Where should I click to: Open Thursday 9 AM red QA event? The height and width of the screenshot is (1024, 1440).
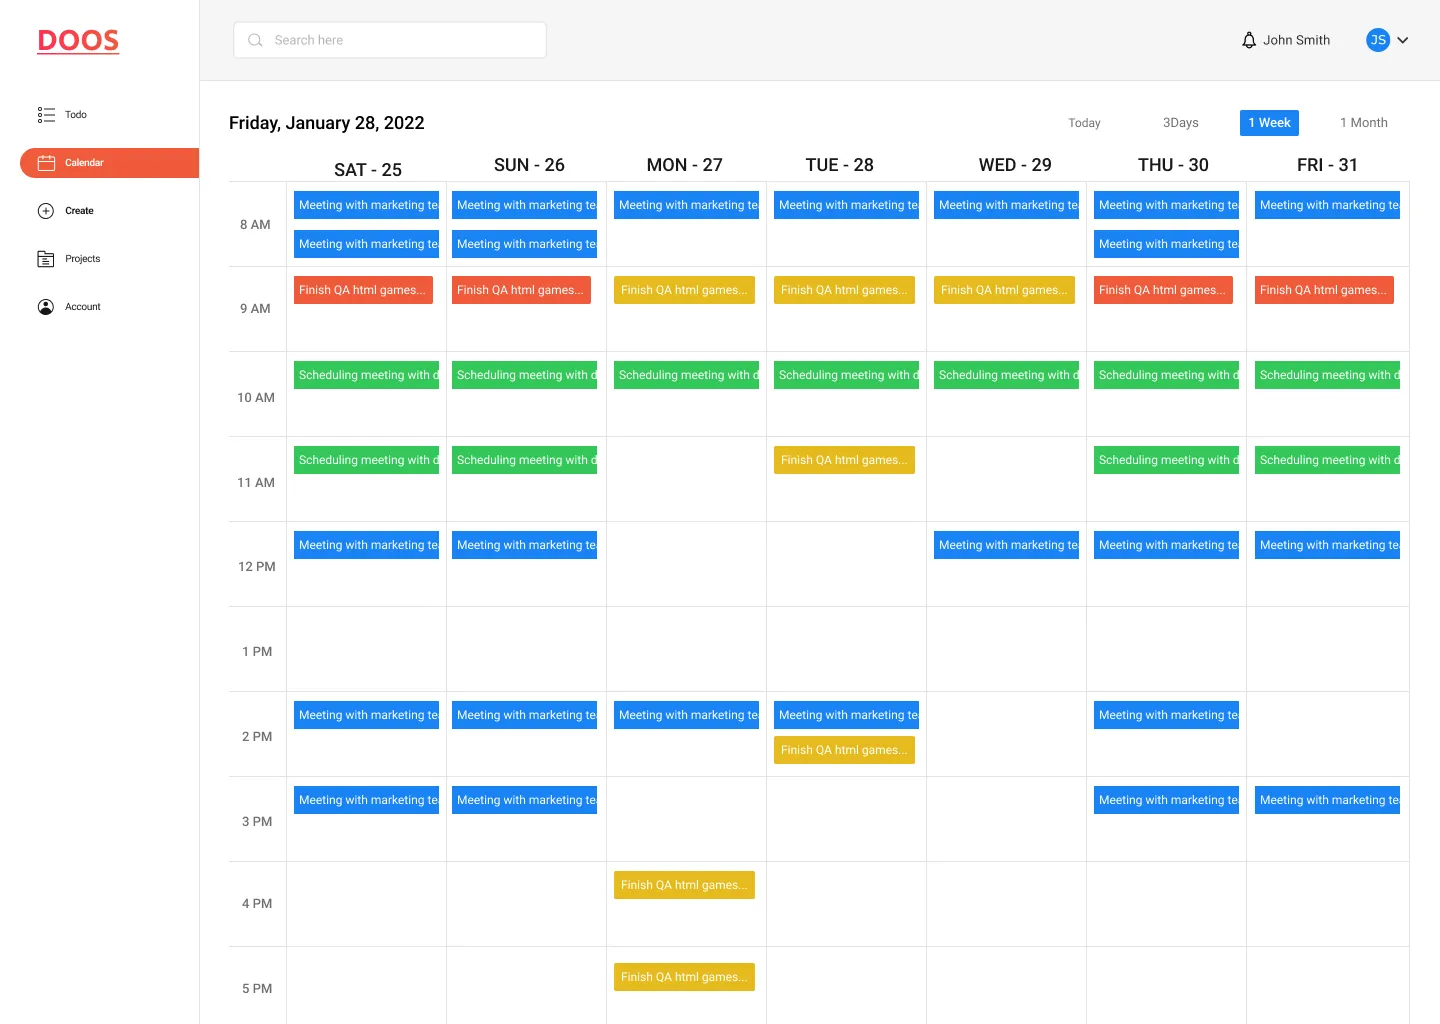point(1163,290)
